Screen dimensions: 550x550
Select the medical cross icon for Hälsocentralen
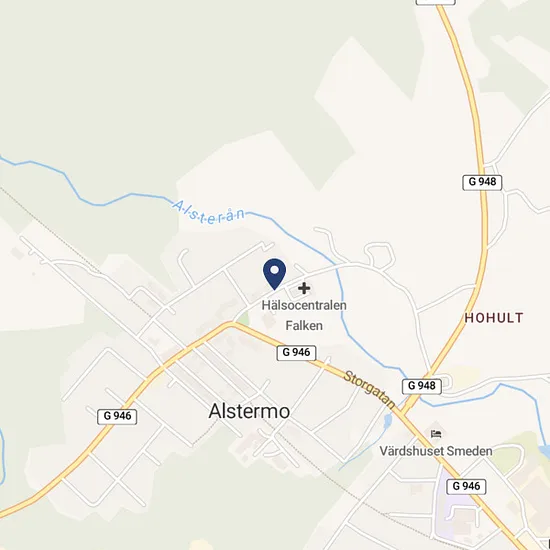(304, 288)
